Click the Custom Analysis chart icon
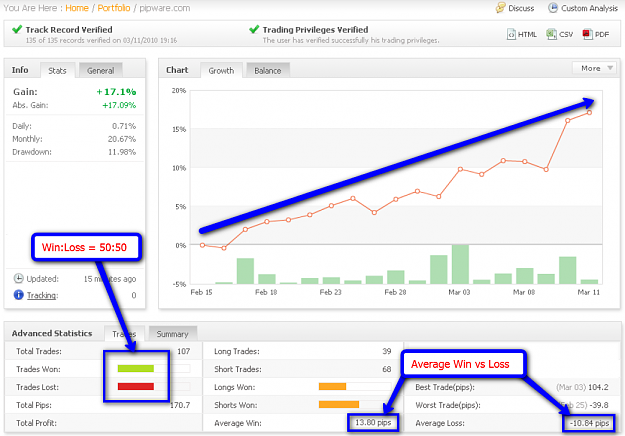The width and height of the screenshot is (625, 436). (x=552, y=8)
